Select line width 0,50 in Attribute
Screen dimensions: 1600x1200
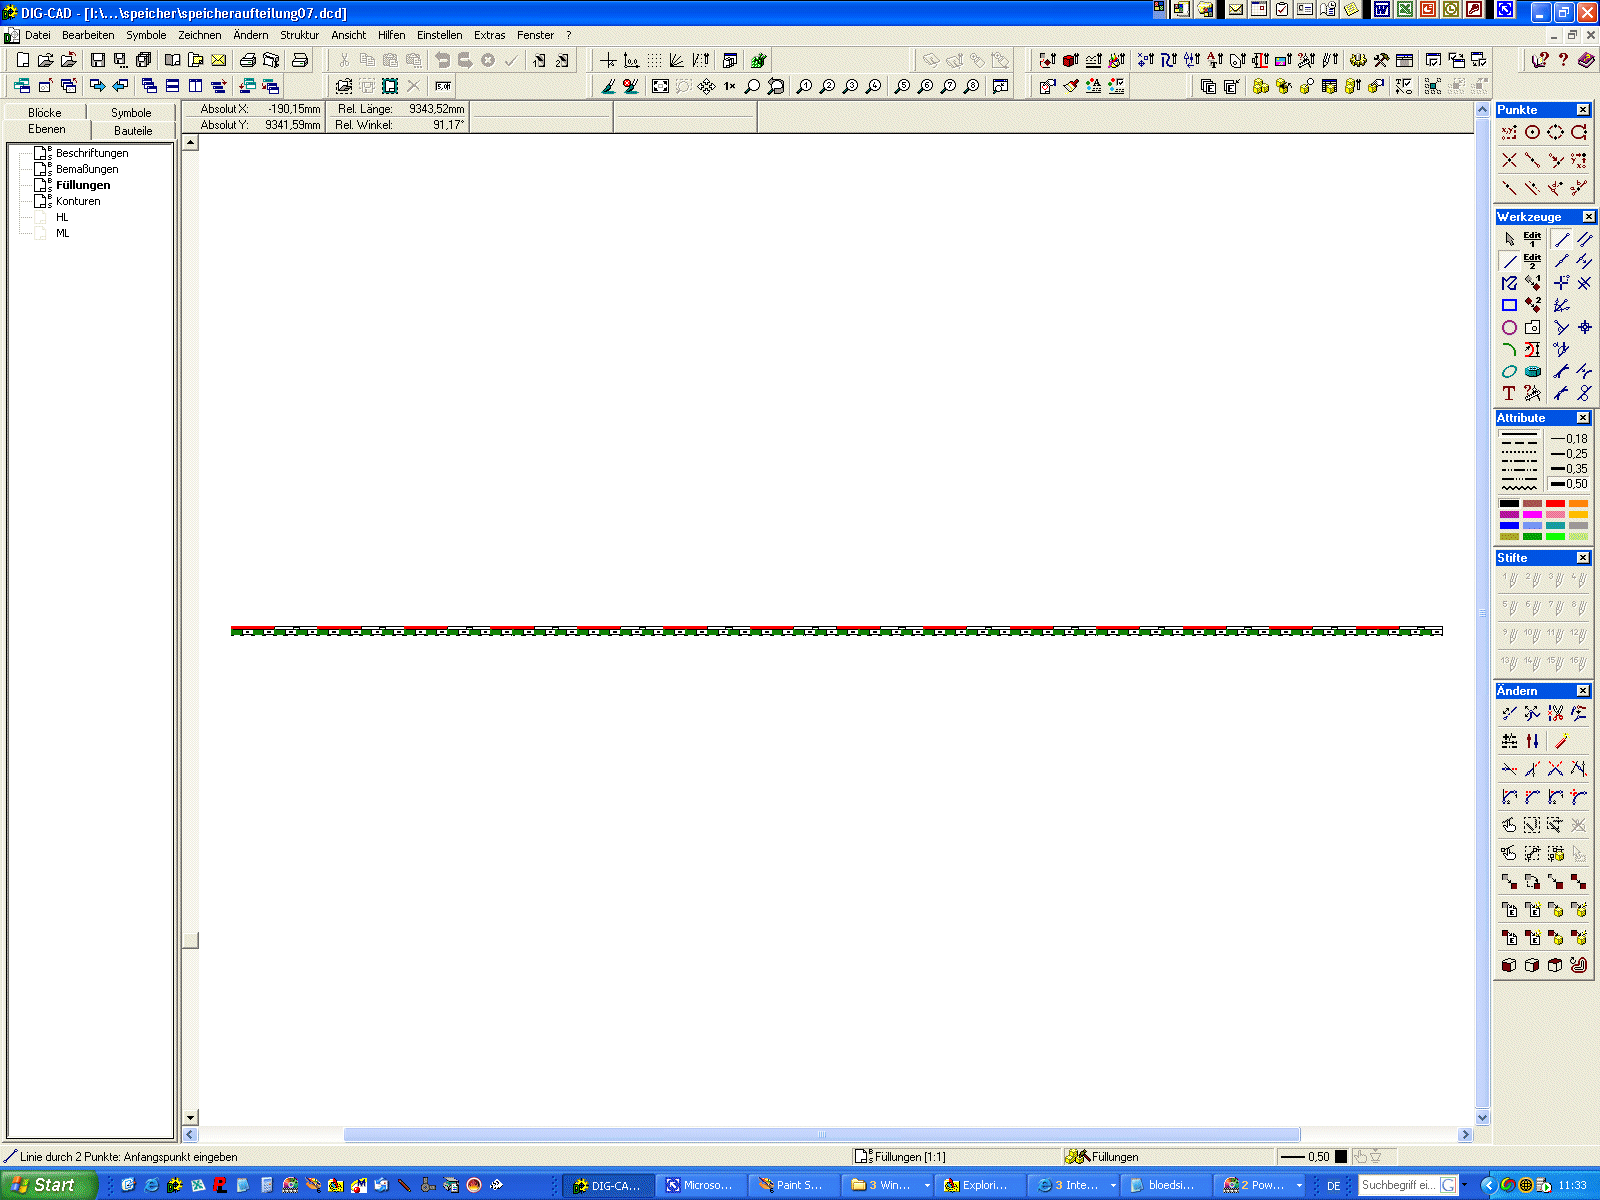point(1569,484)
